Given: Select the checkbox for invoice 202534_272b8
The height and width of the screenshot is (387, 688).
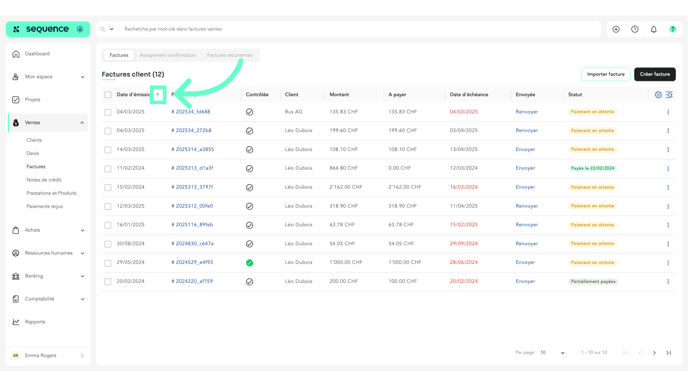Looking at the screenshot, I should pos(108,131).
